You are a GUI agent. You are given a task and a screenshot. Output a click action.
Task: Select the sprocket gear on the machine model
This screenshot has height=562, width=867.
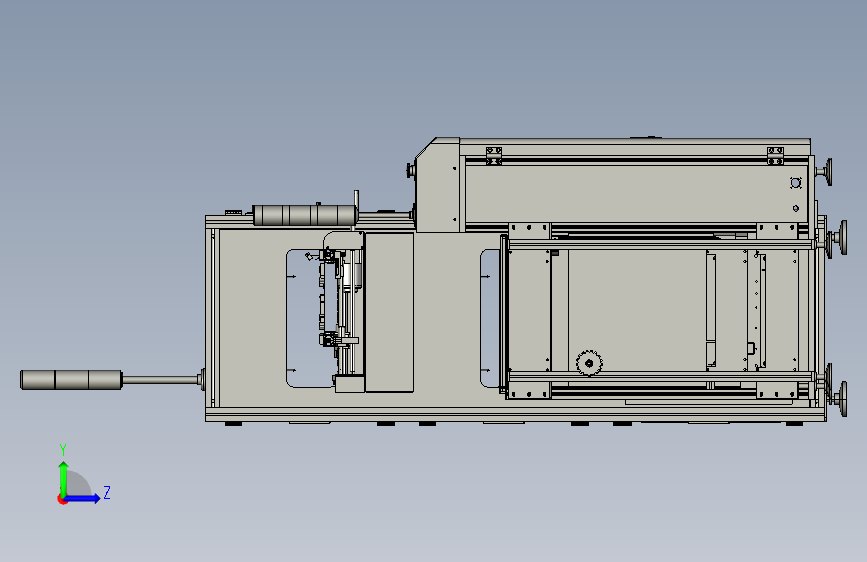589,363
